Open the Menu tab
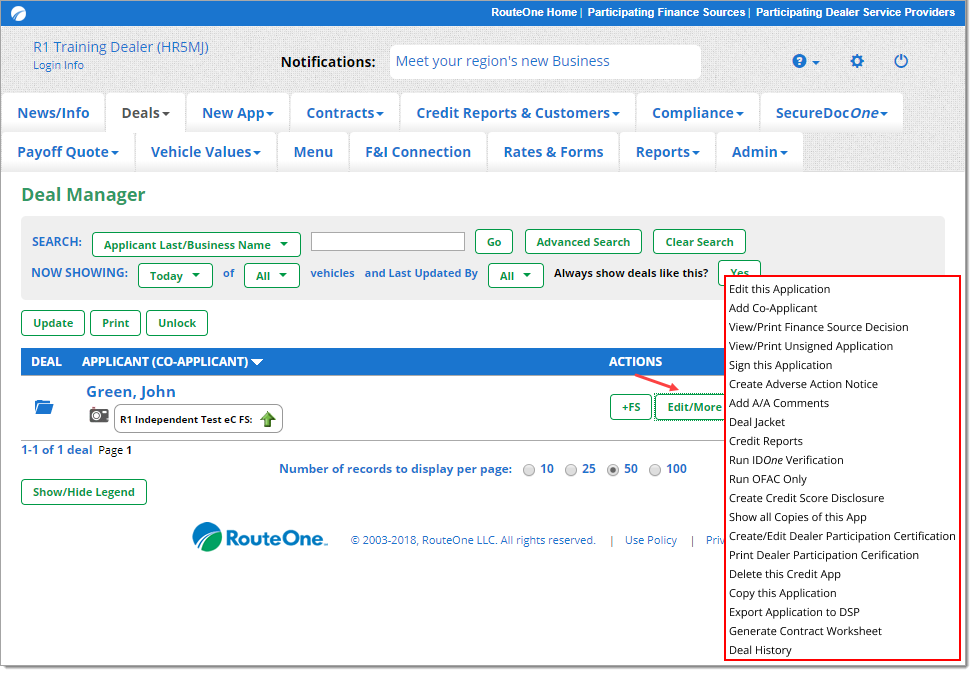The height and width of the screenshot is (673, 973). click(313, 152)
